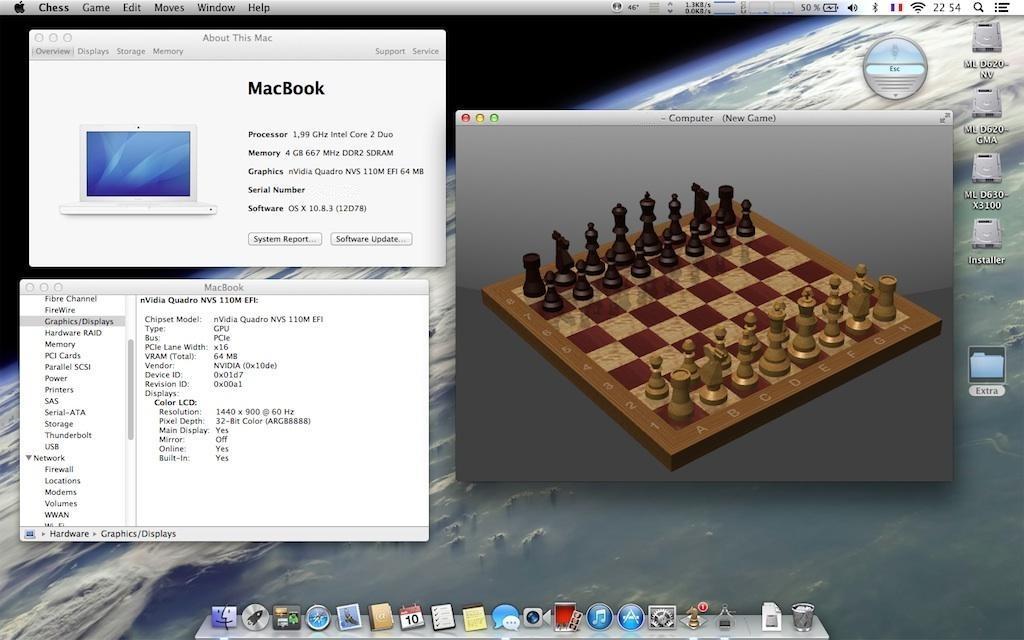1024x640 pixels.
Task: Open the Chess application menu
Action: click(54, 7)
